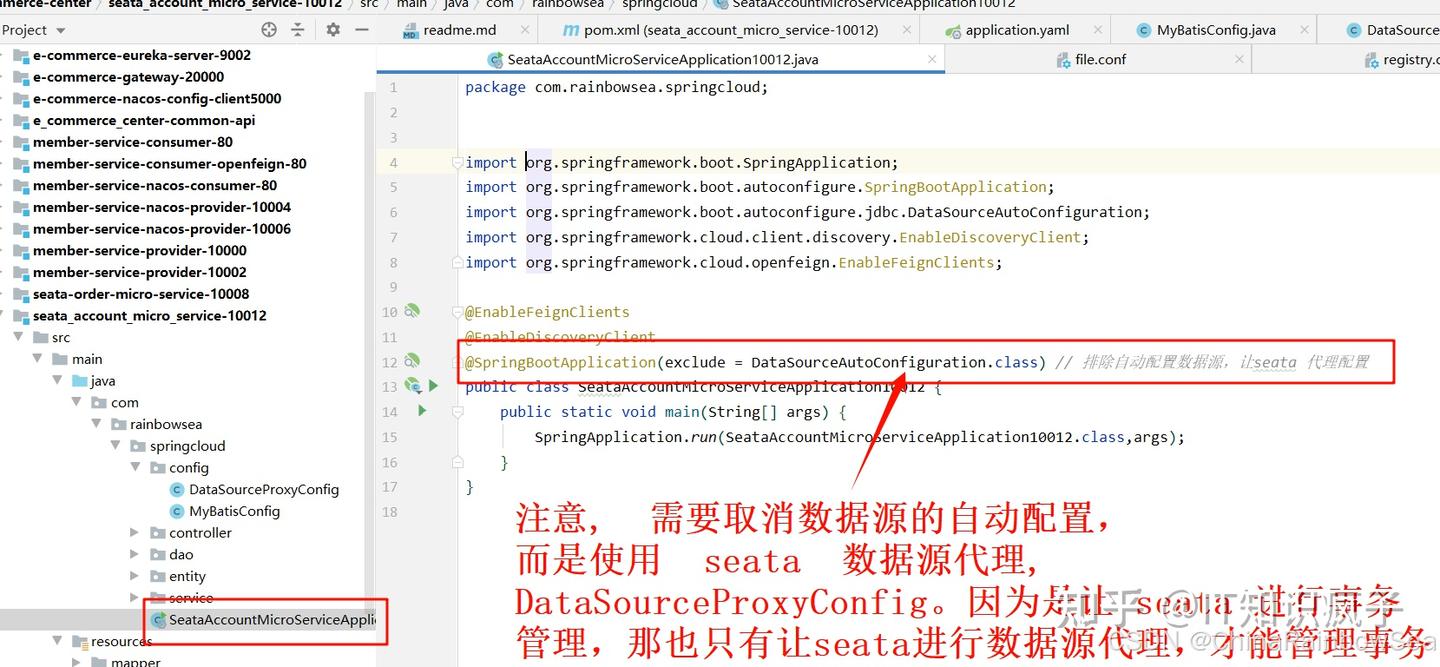Click springcloud in the breadcrumb bar

(658, 4)
